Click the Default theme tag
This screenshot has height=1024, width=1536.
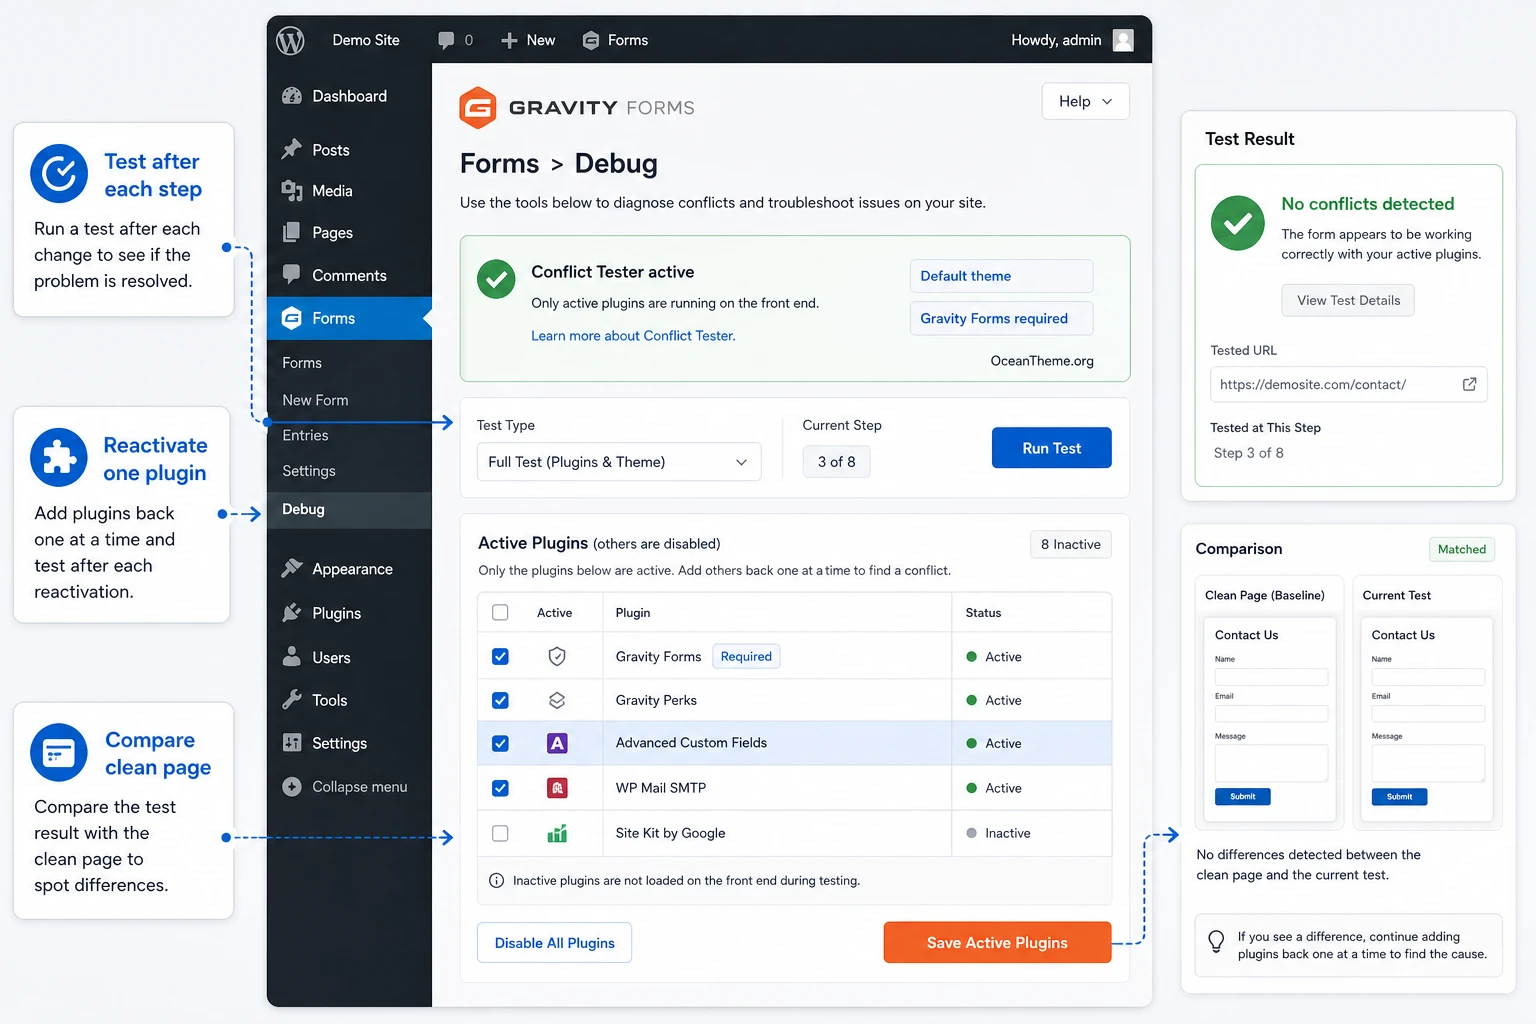(x=1001, y=276)
